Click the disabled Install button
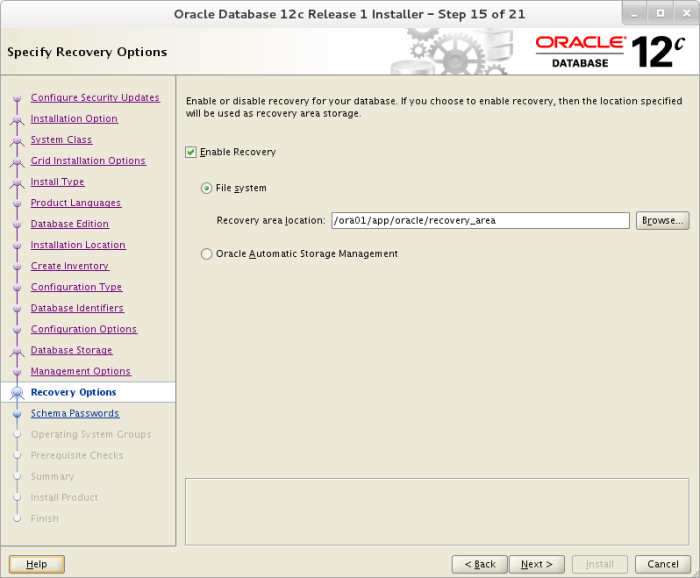Image resolution: width=700 pixels, height=578 pixels. [x=600, y=564]
